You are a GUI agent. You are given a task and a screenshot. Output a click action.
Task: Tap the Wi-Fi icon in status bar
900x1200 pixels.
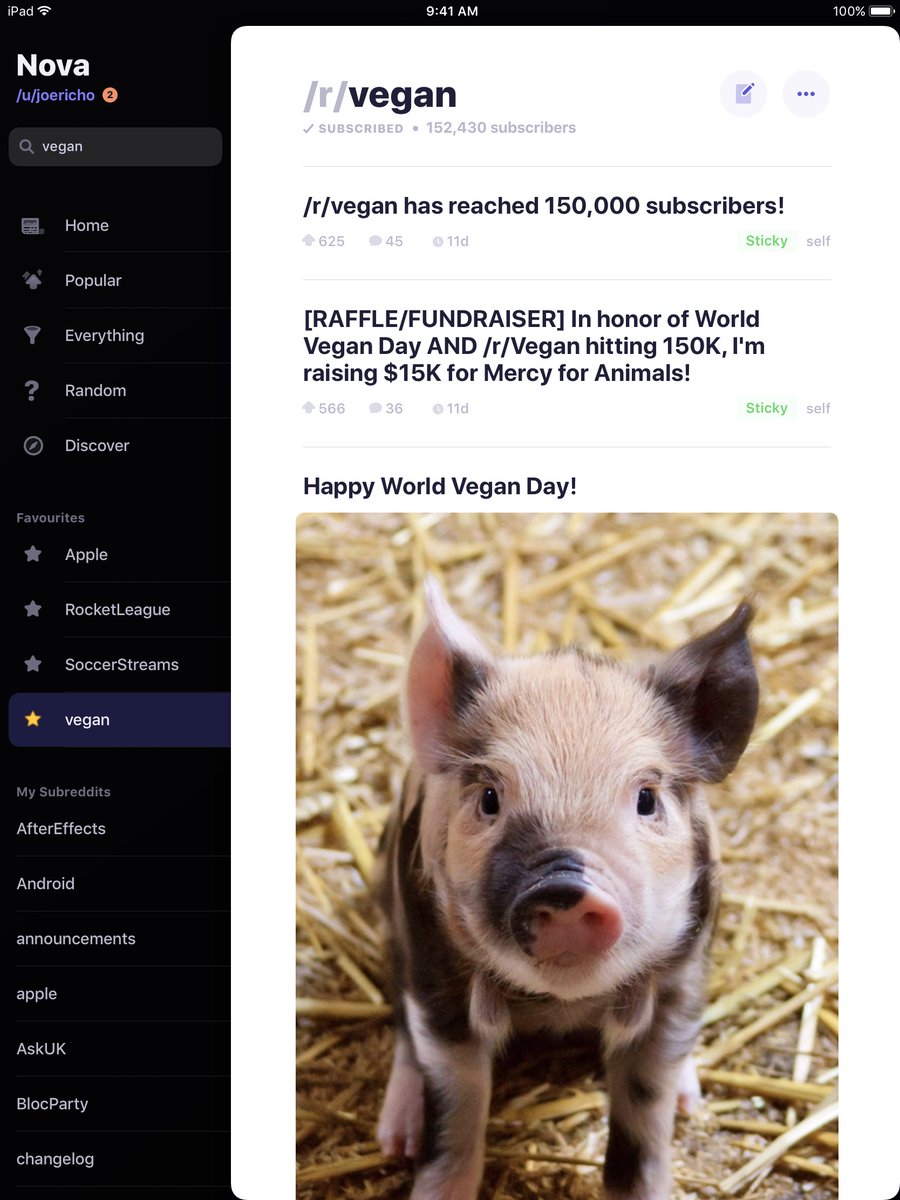[44, 11]
